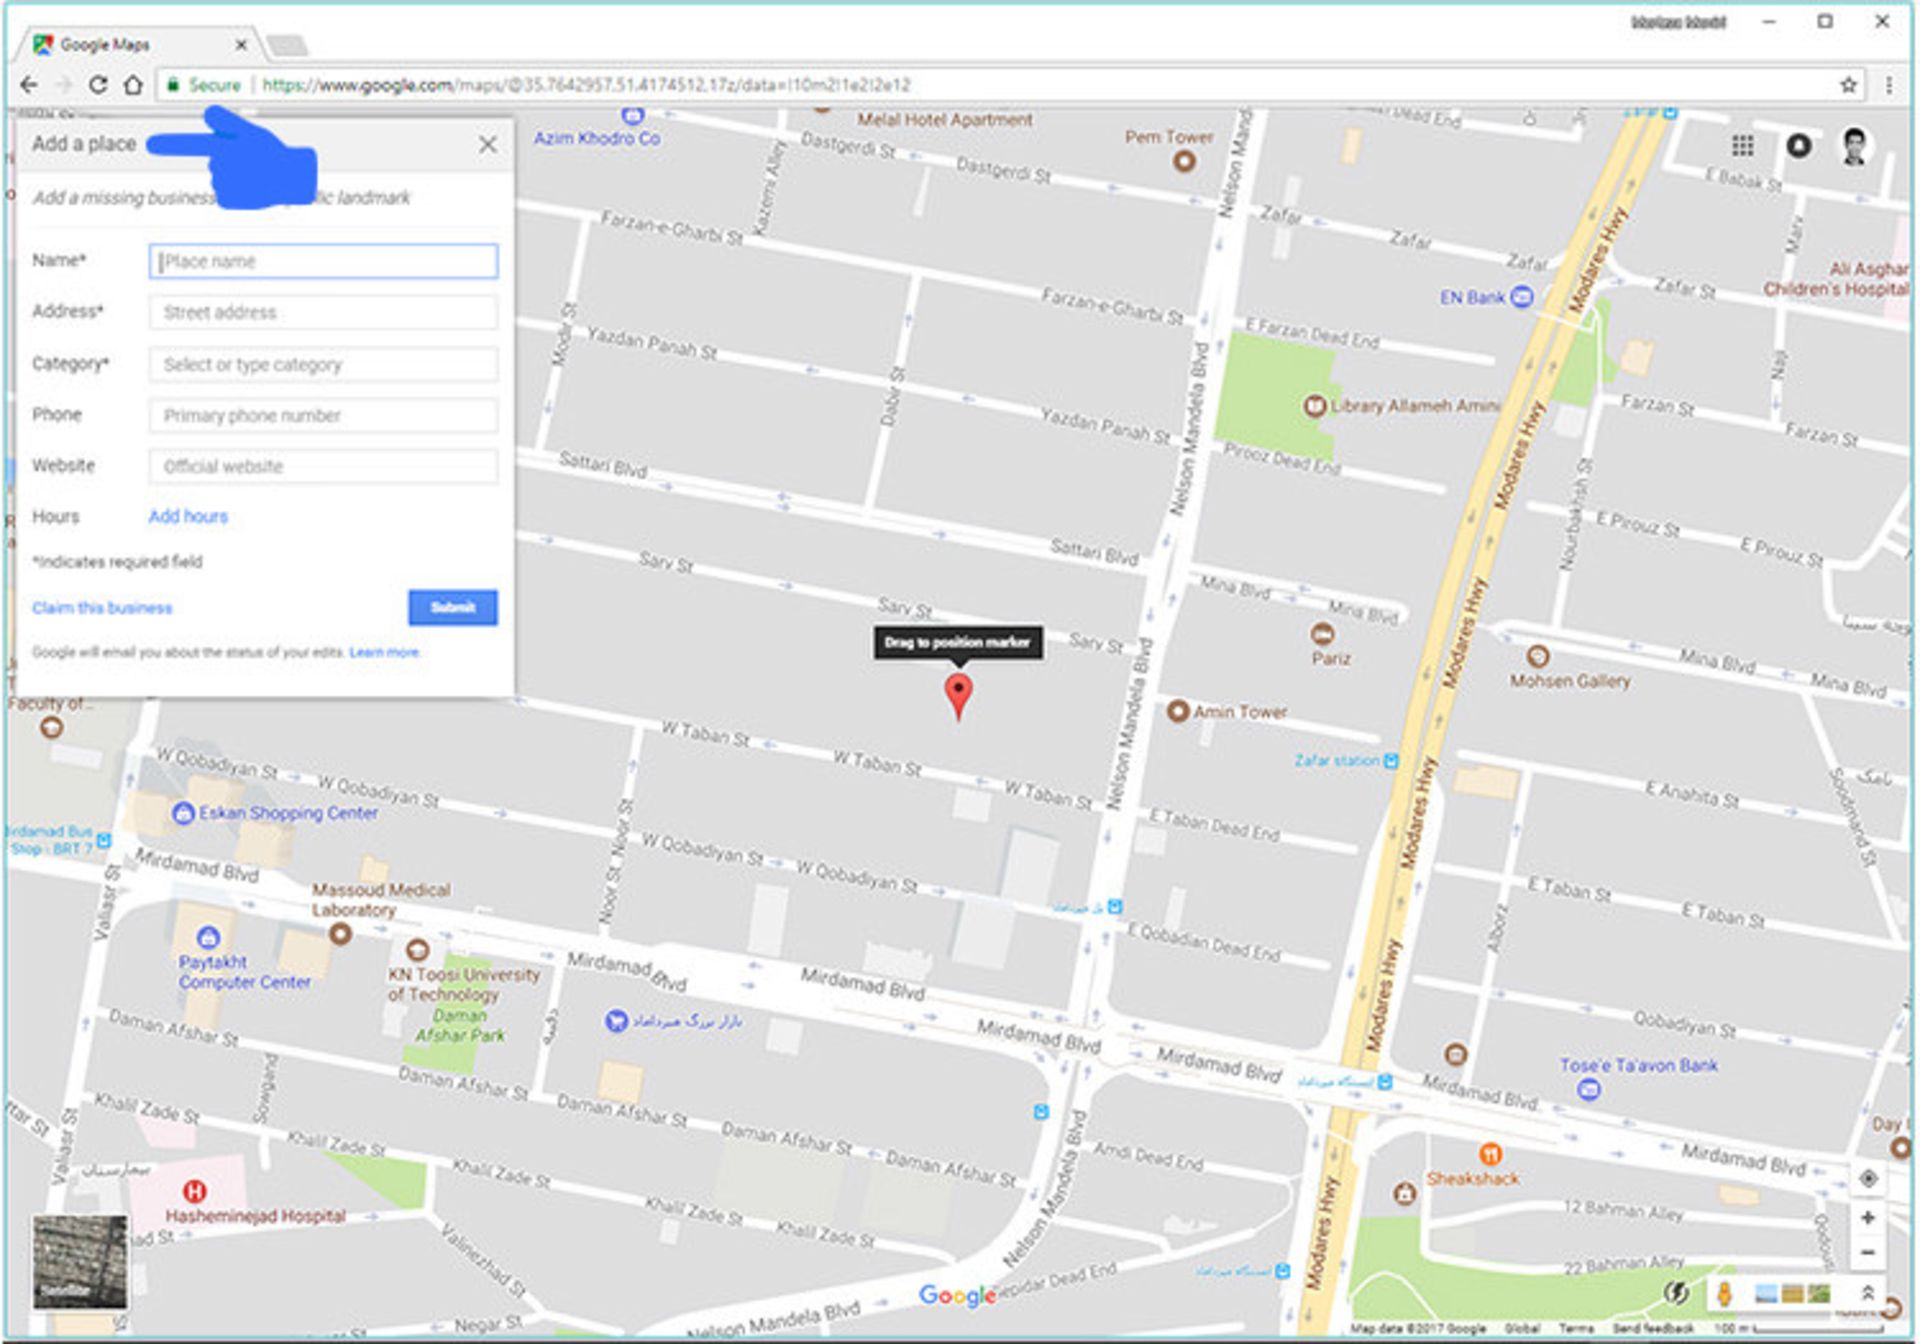Click the Secure site info padlock

pyautogui.click(x=172, y=85)
